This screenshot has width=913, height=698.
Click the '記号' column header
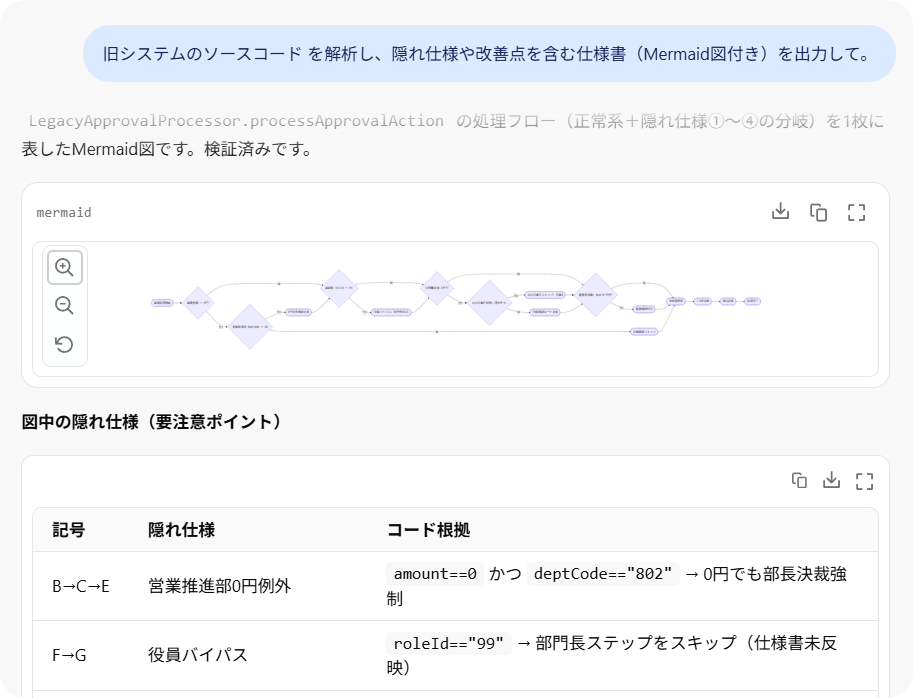click(69, 530)
